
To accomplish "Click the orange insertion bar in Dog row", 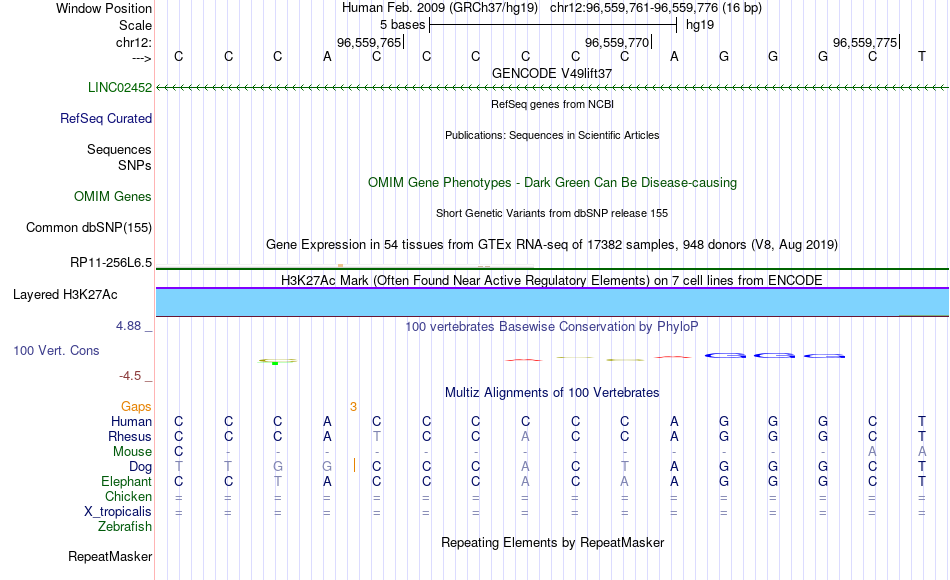I will coord(354,465).
